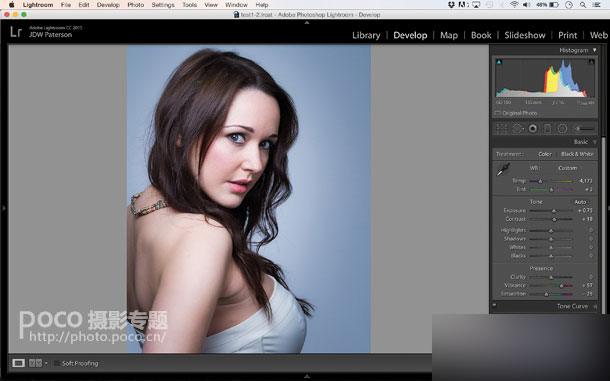Collapse the Histogram panel
The image size is (610, 381).
pyautogui.click(x=594, y=50)
